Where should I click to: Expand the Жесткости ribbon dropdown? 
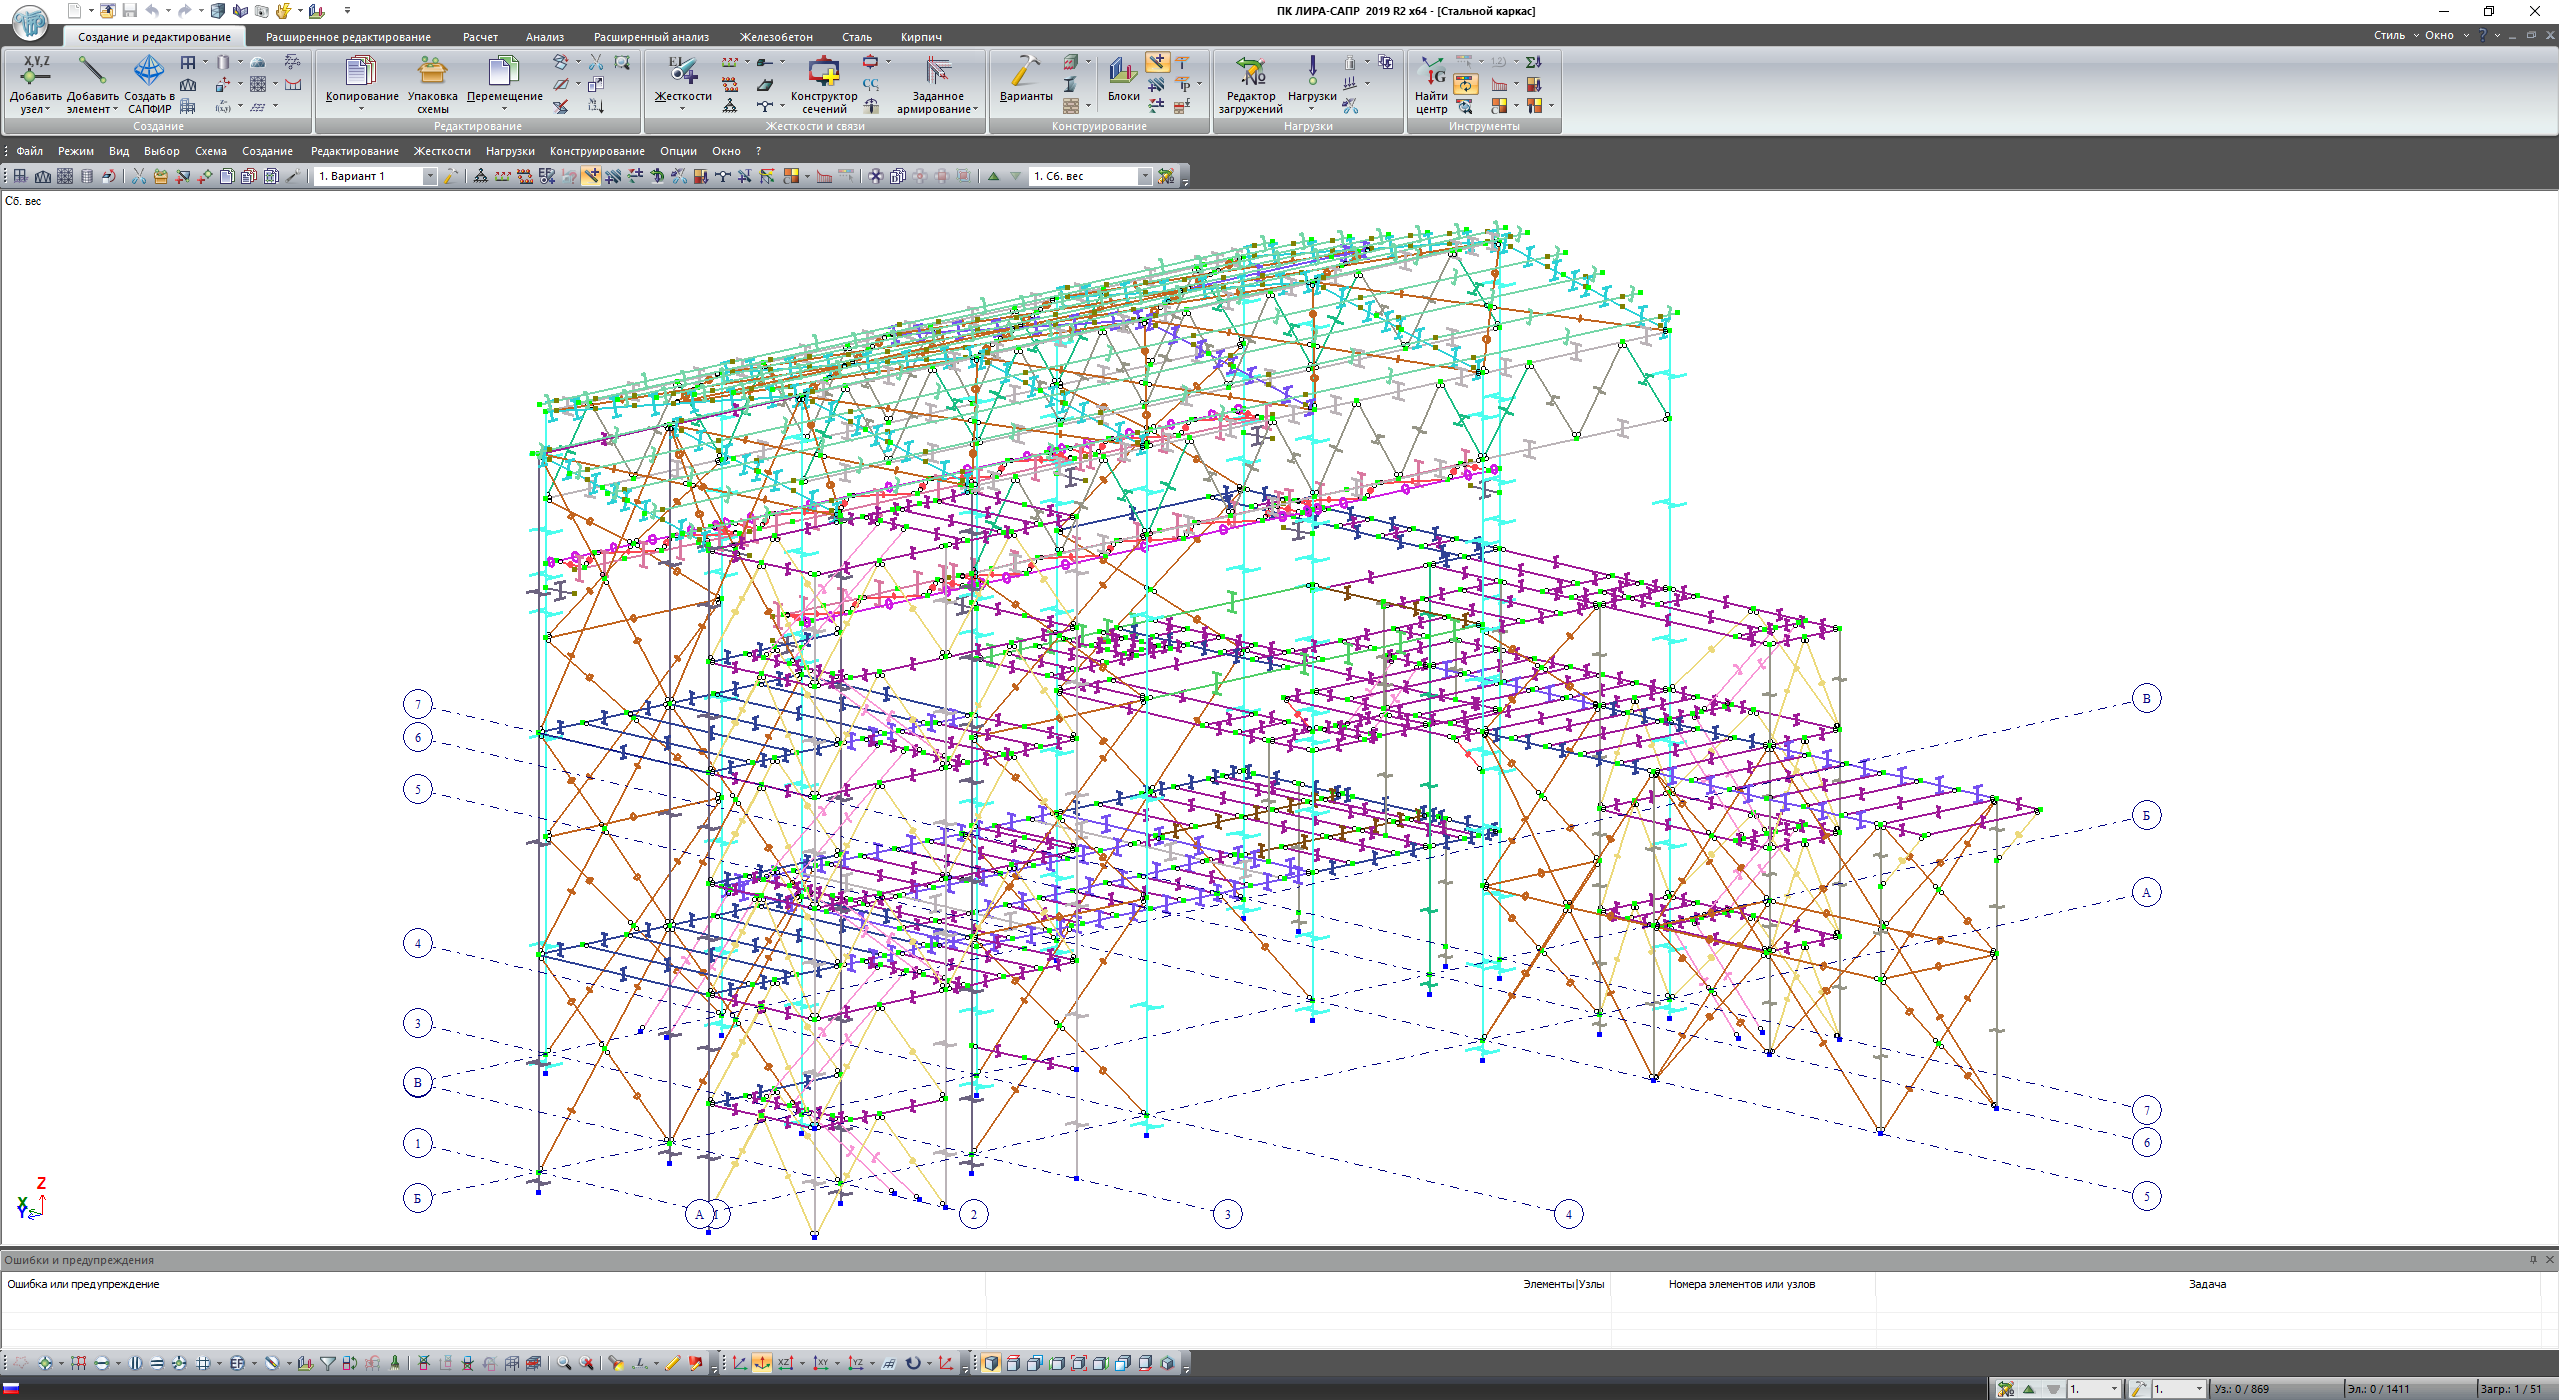(683, 109)
